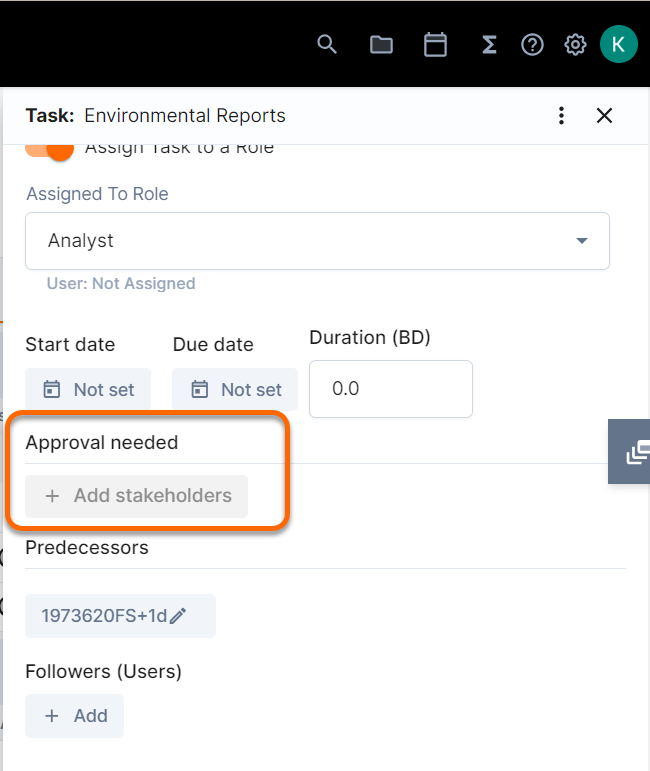Open the side panel copy icon
This screenshot has width=650, height=771.
636,452
